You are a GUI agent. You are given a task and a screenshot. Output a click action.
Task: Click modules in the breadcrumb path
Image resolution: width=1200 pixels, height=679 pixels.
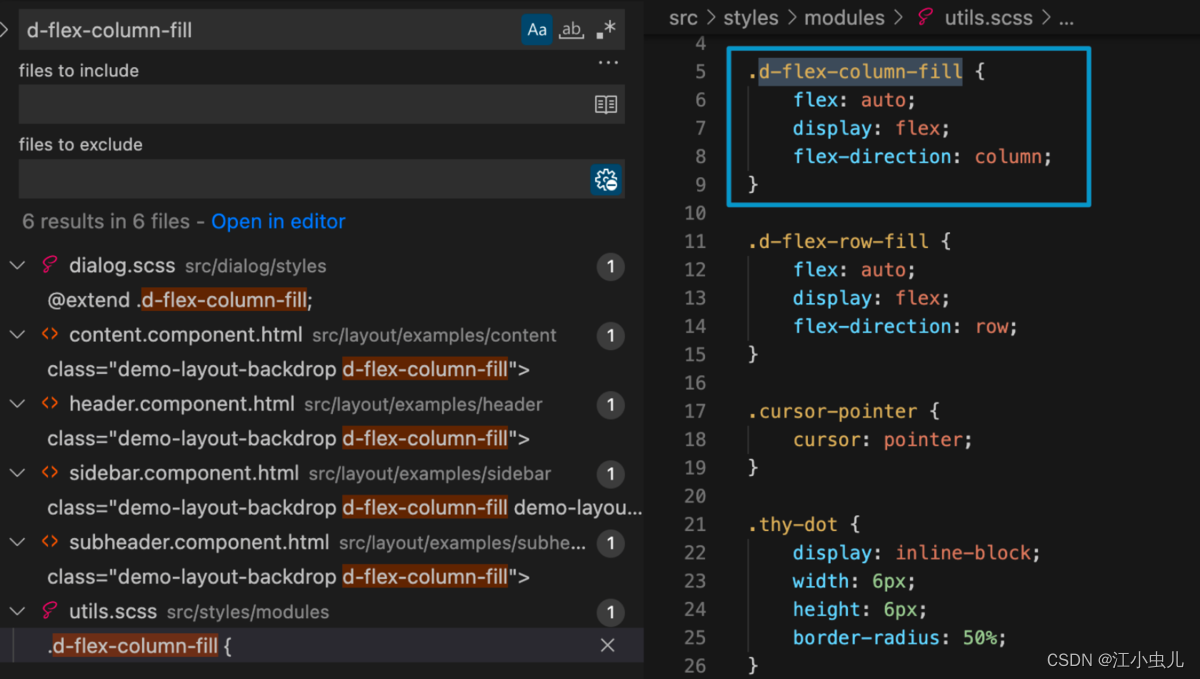point(844,18)
